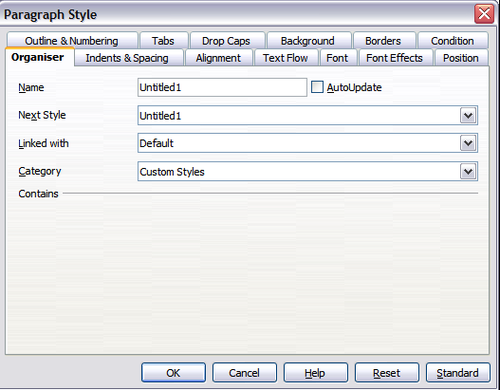500x390 pixels.
Task: Select the Font tab
Action: pos(338,58)
